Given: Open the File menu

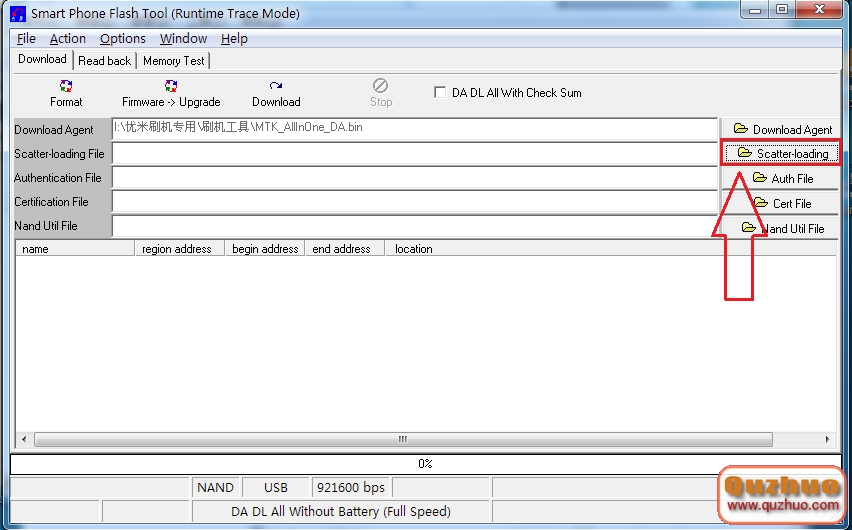Looking at the screenshot, I should click(x=26, y=39).
